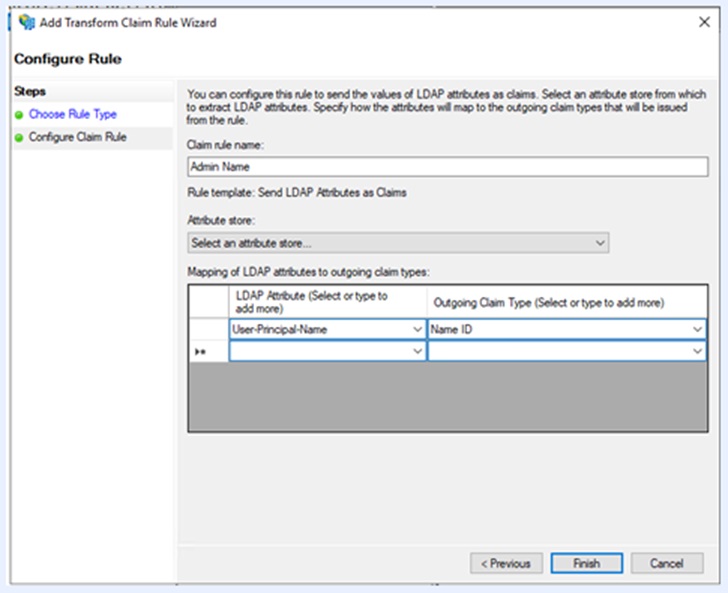Click Finish to save the claim rule
The image size is (728, 593).
click(586, 563)
